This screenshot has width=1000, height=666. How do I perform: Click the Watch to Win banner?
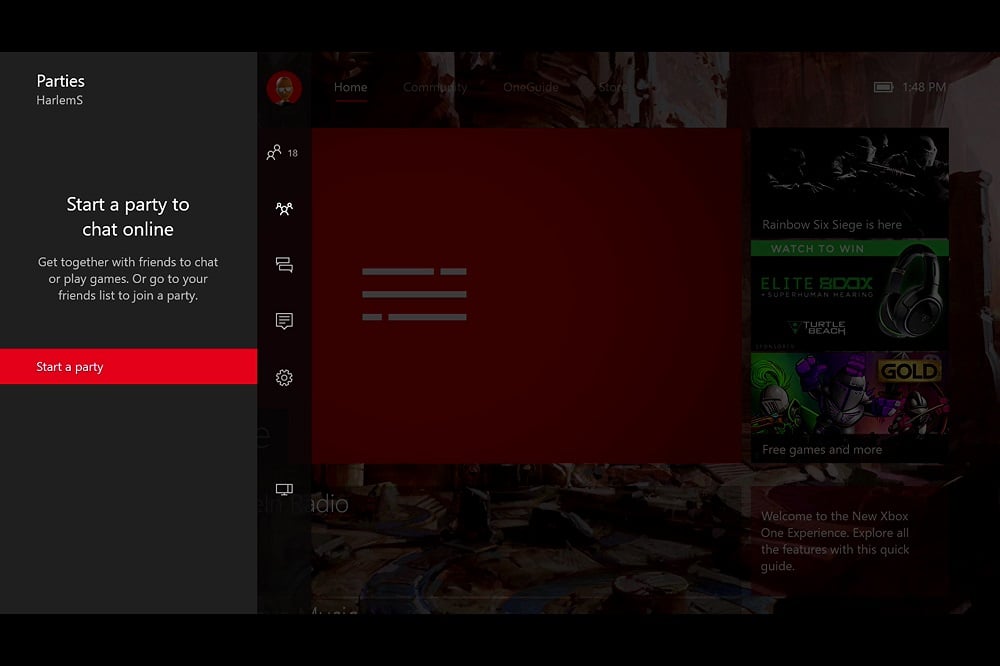coord(849,248)
